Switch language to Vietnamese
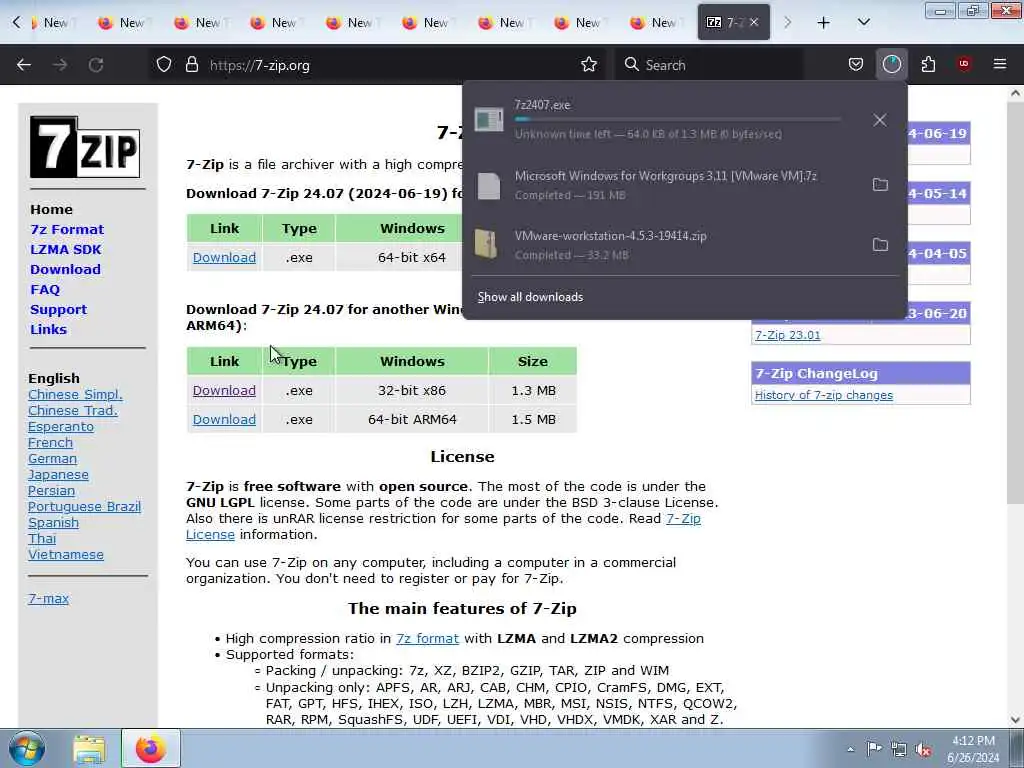This screenshot has width=1024, height=768. click(66, 554)
